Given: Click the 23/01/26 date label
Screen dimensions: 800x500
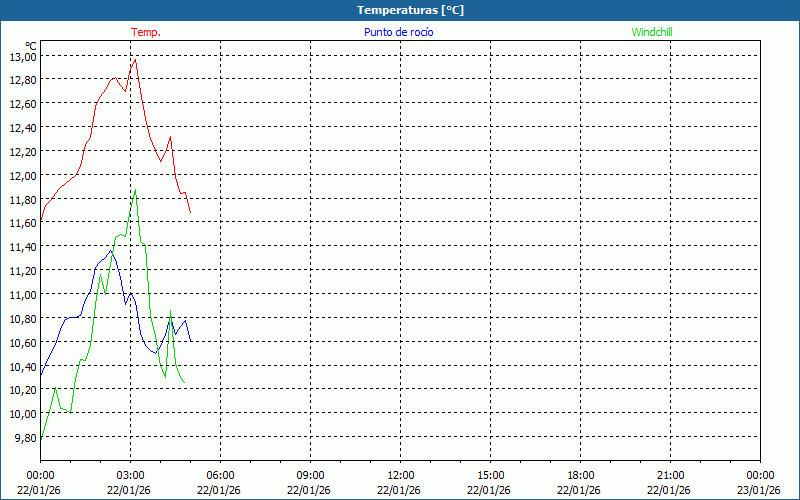Looking at the screenshot, I should [x=759, y=490].
